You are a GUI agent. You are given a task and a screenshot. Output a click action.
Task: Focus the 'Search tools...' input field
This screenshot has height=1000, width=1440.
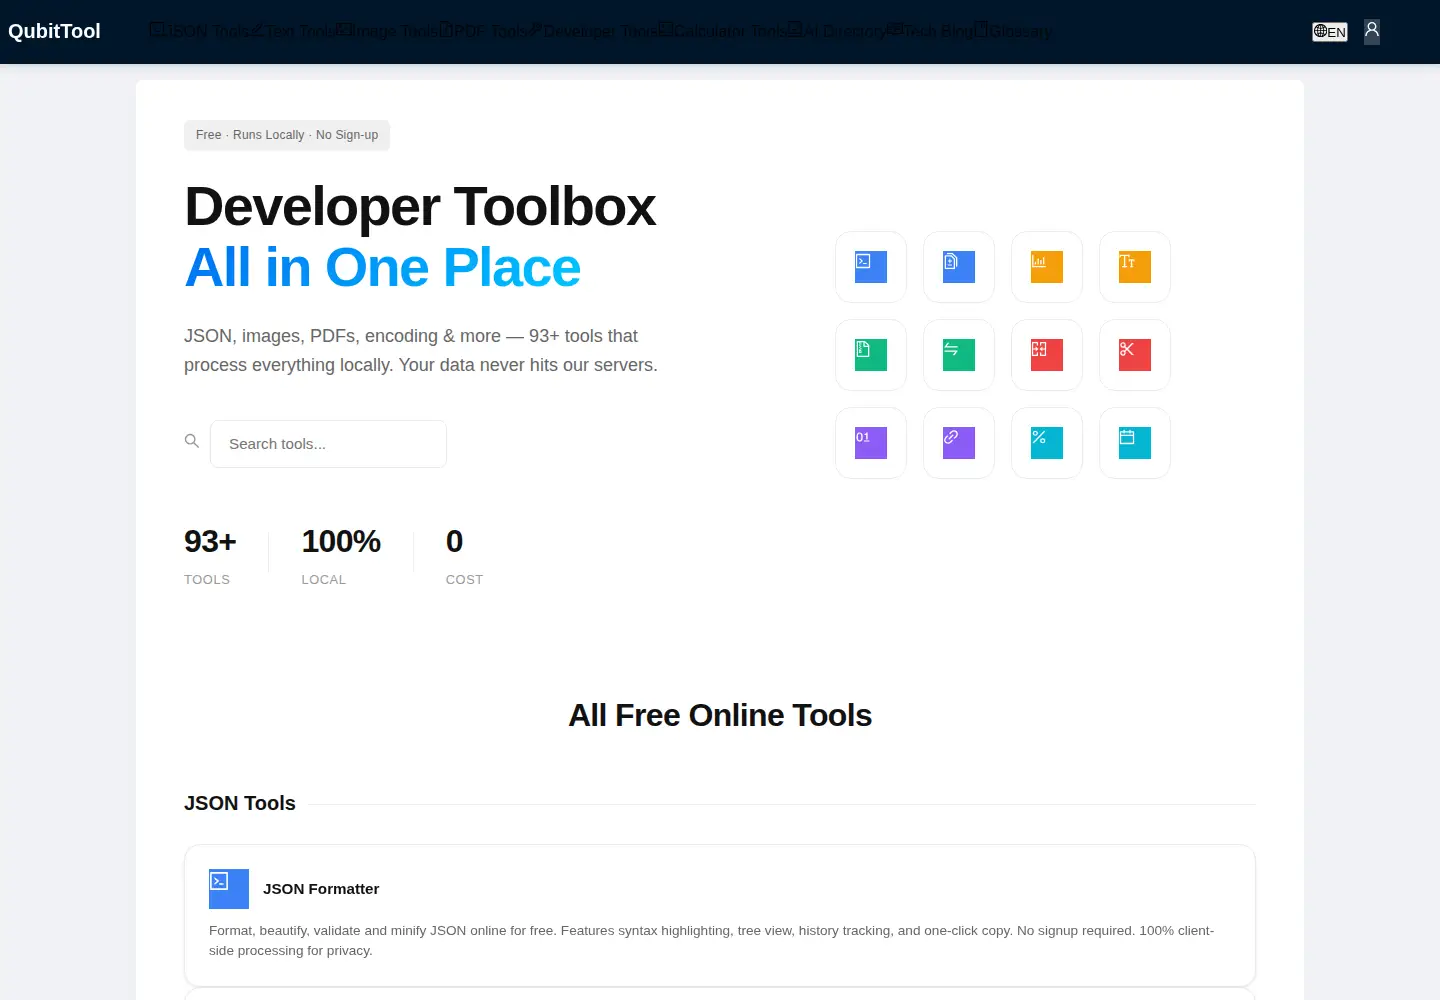click(x=328, y=444)
